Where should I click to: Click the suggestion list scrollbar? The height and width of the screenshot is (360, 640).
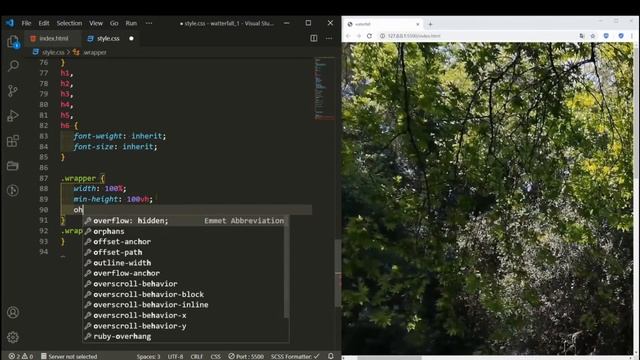pyautogui.click(x=286, y=267)
